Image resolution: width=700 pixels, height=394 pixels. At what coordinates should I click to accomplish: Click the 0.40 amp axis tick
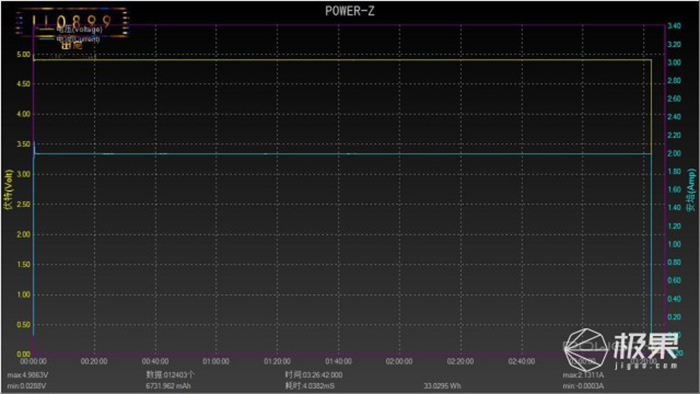[x=675, y=299]
